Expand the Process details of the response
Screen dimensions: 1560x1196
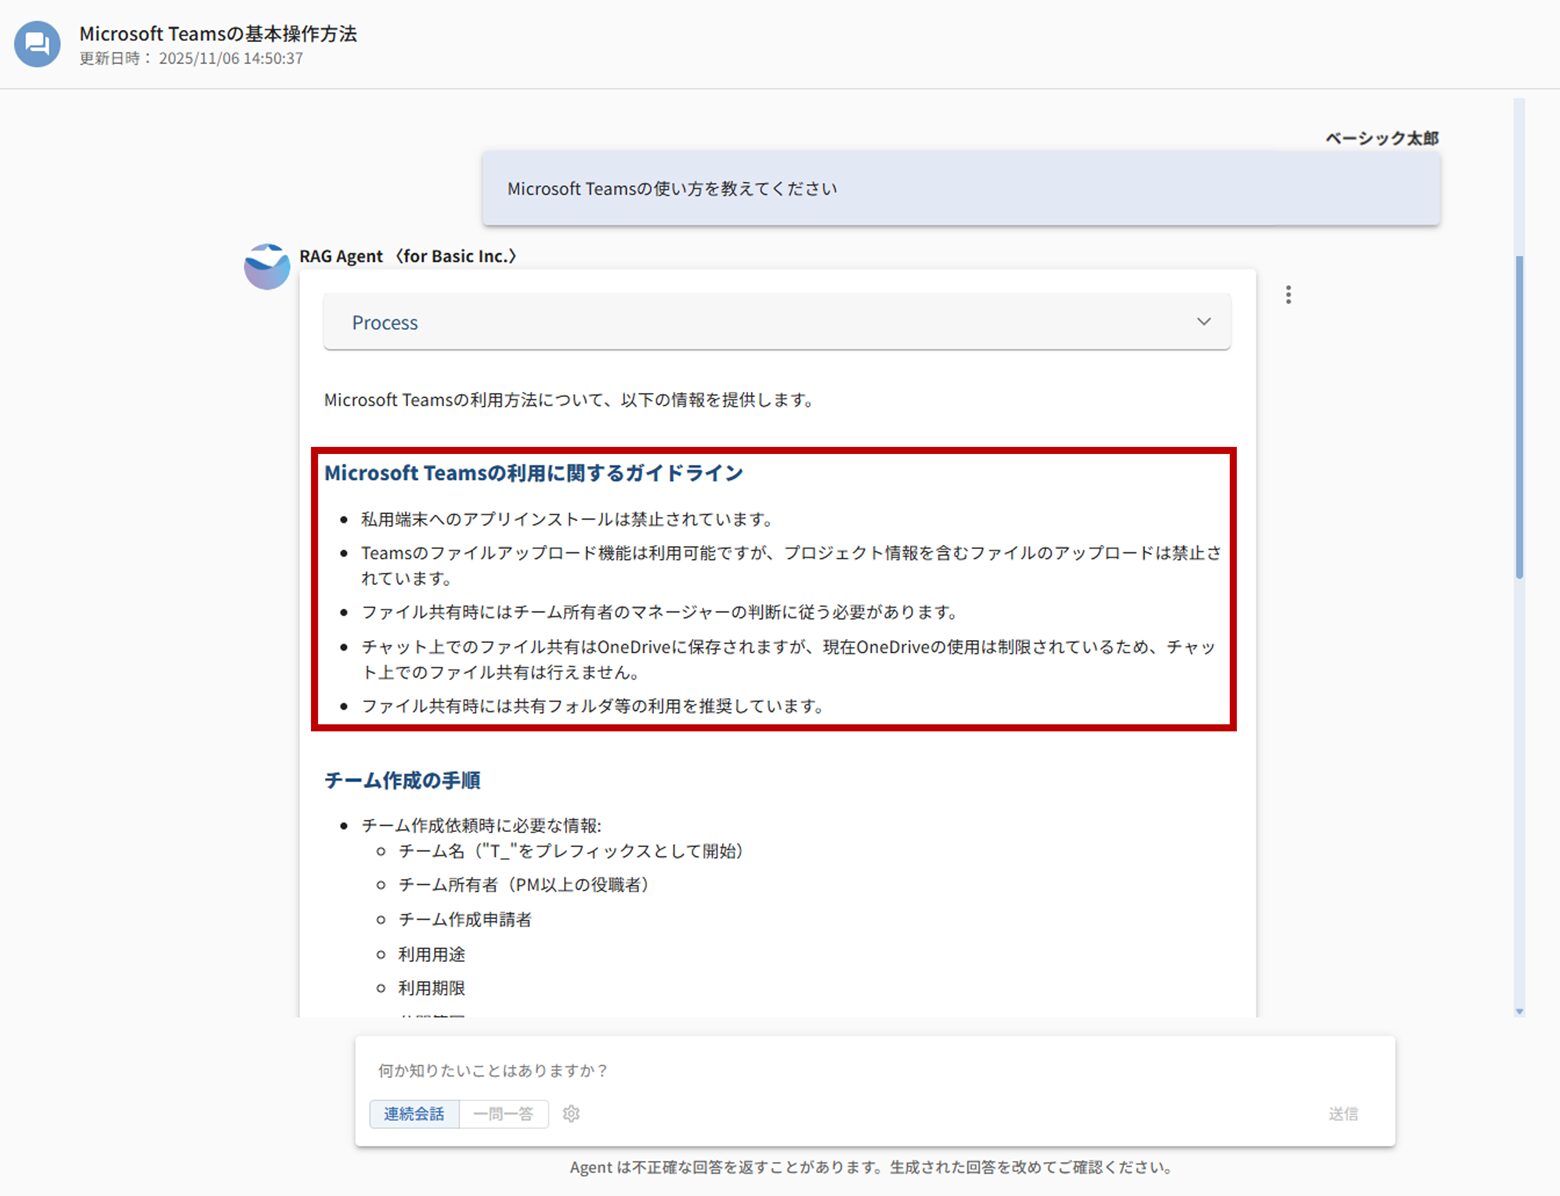(x=776, y=322)
